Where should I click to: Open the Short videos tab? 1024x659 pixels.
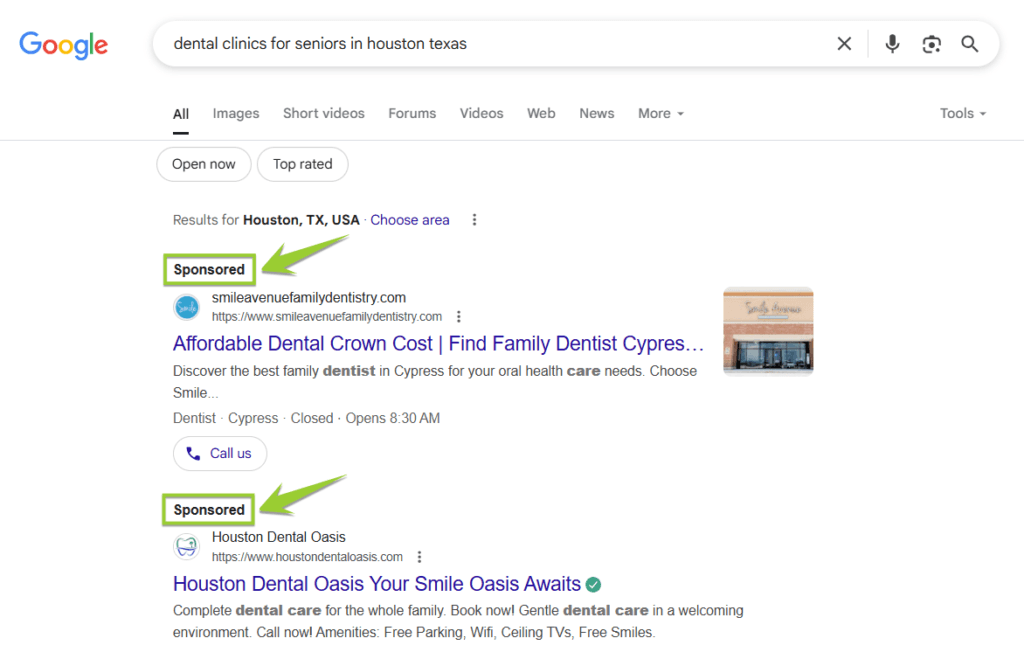pos(324,114)
